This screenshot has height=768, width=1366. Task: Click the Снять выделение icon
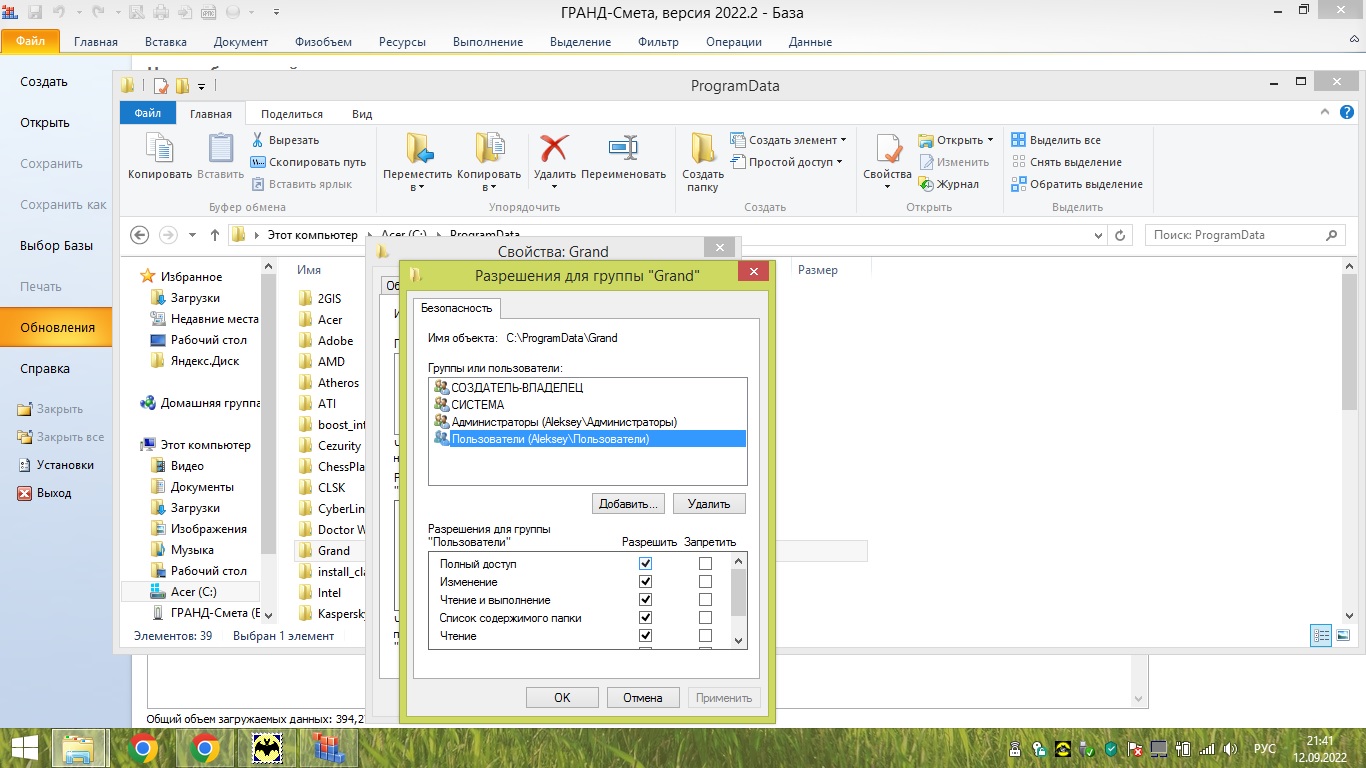tap(1018, 162)
